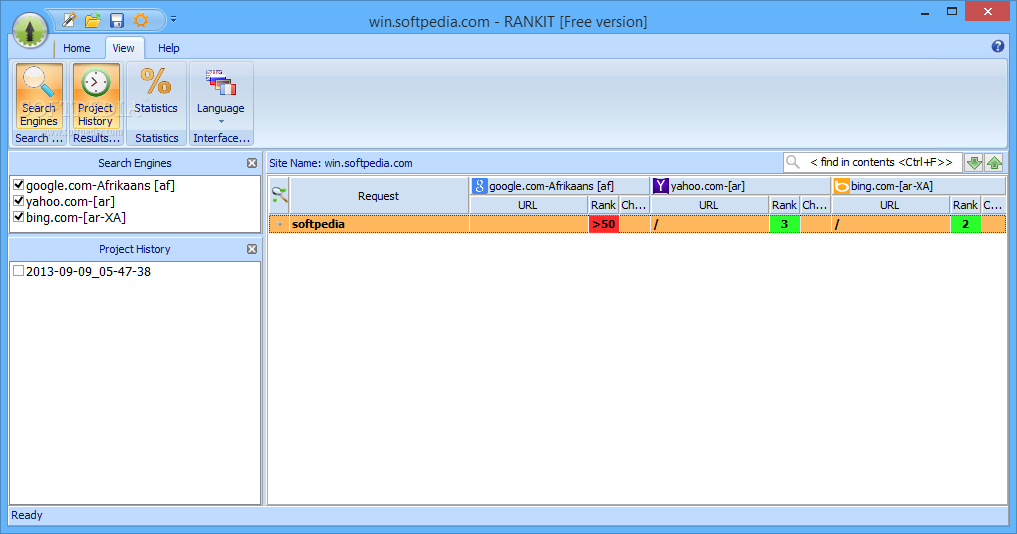Viewport: 1017px width, 534px height.
Task: Click the magnifier icon in find box
Action: point(793,162)
